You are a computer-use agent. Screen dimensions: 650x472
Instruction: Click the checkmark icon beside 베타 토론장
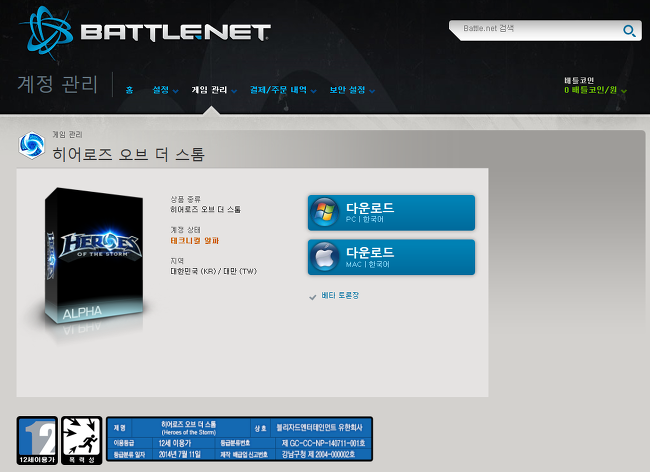click(313, 297)
